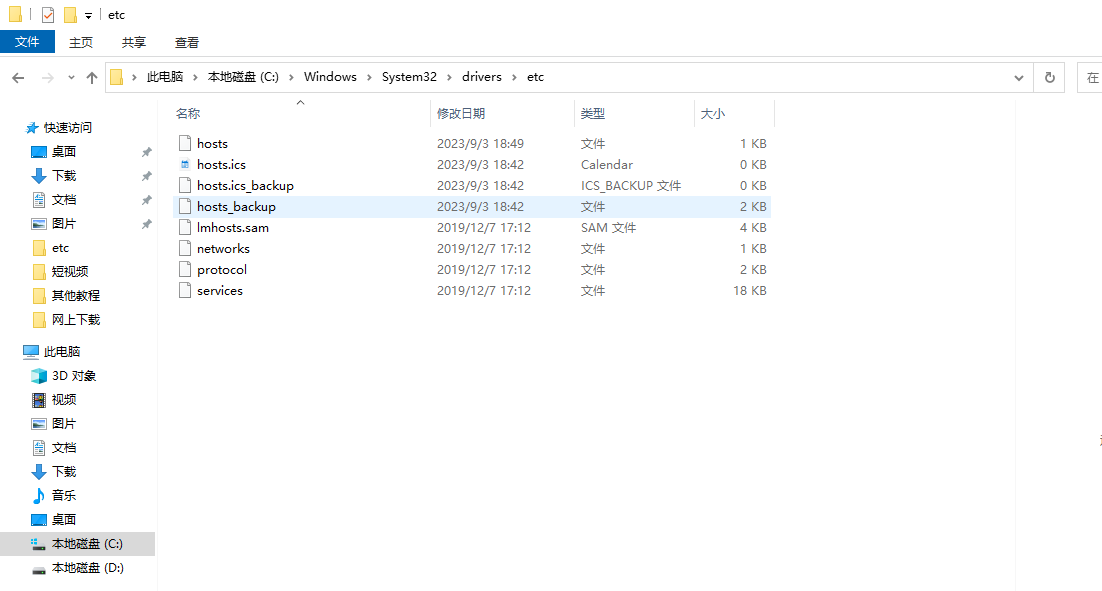The height and width of the screenshot is (591, 1102).
Task: Expand 此电脑 in the navigation pane
Action: pos(18,351)
